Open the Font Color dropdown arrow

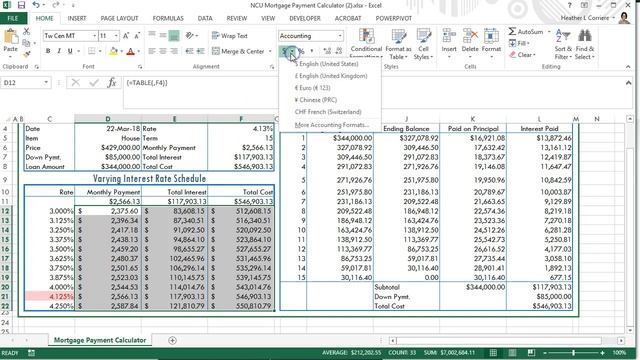139,51
